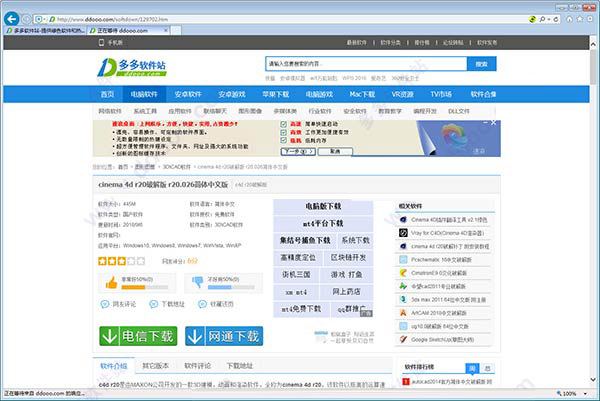Viewport: 600px width, 401px height.
Task: Toggle the second checkbox in the banner ad
Action: click(x=284, y=132)
